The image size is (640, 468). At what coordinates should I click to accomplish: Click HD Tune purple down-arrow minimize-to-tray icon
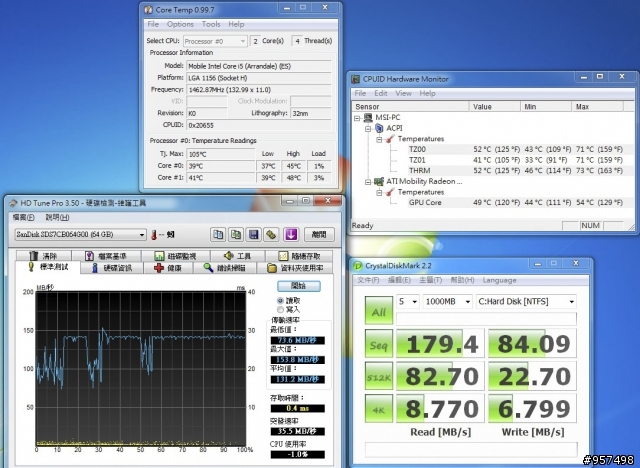tap(291, 234)
